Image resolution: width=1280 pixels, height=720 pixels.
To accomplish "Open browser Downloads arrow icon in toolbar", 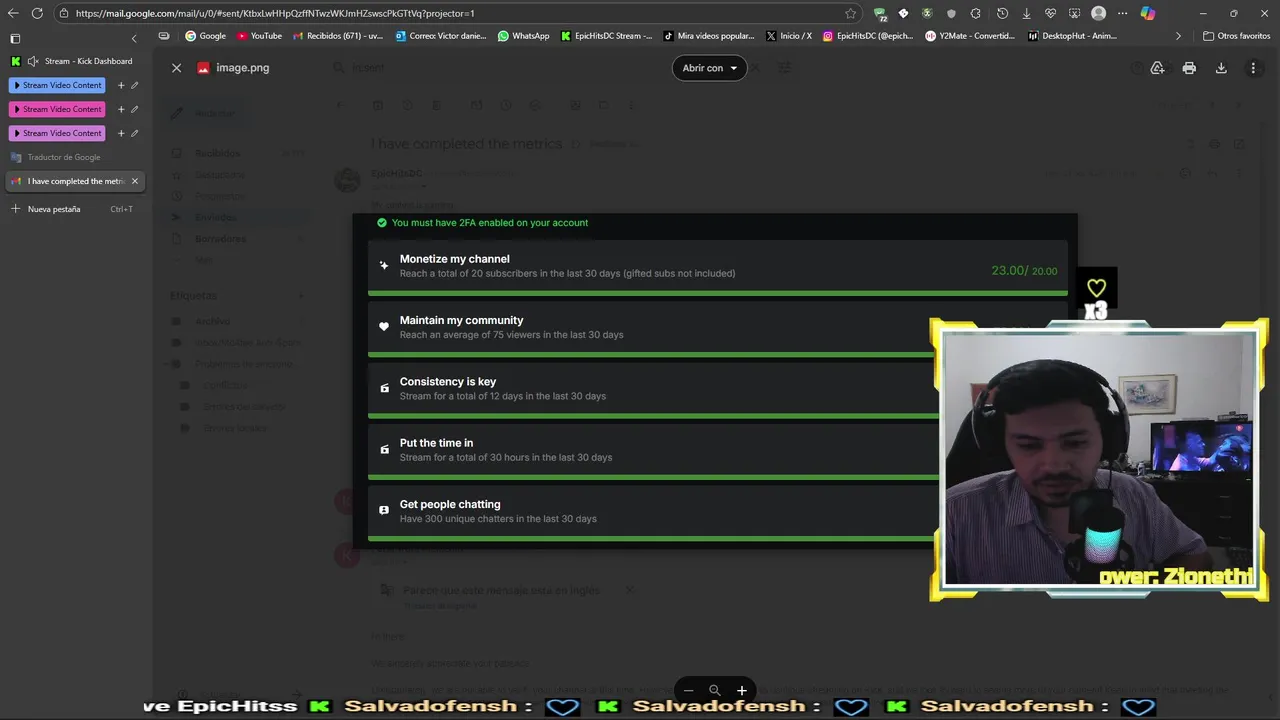I will tap(1027, 13).
